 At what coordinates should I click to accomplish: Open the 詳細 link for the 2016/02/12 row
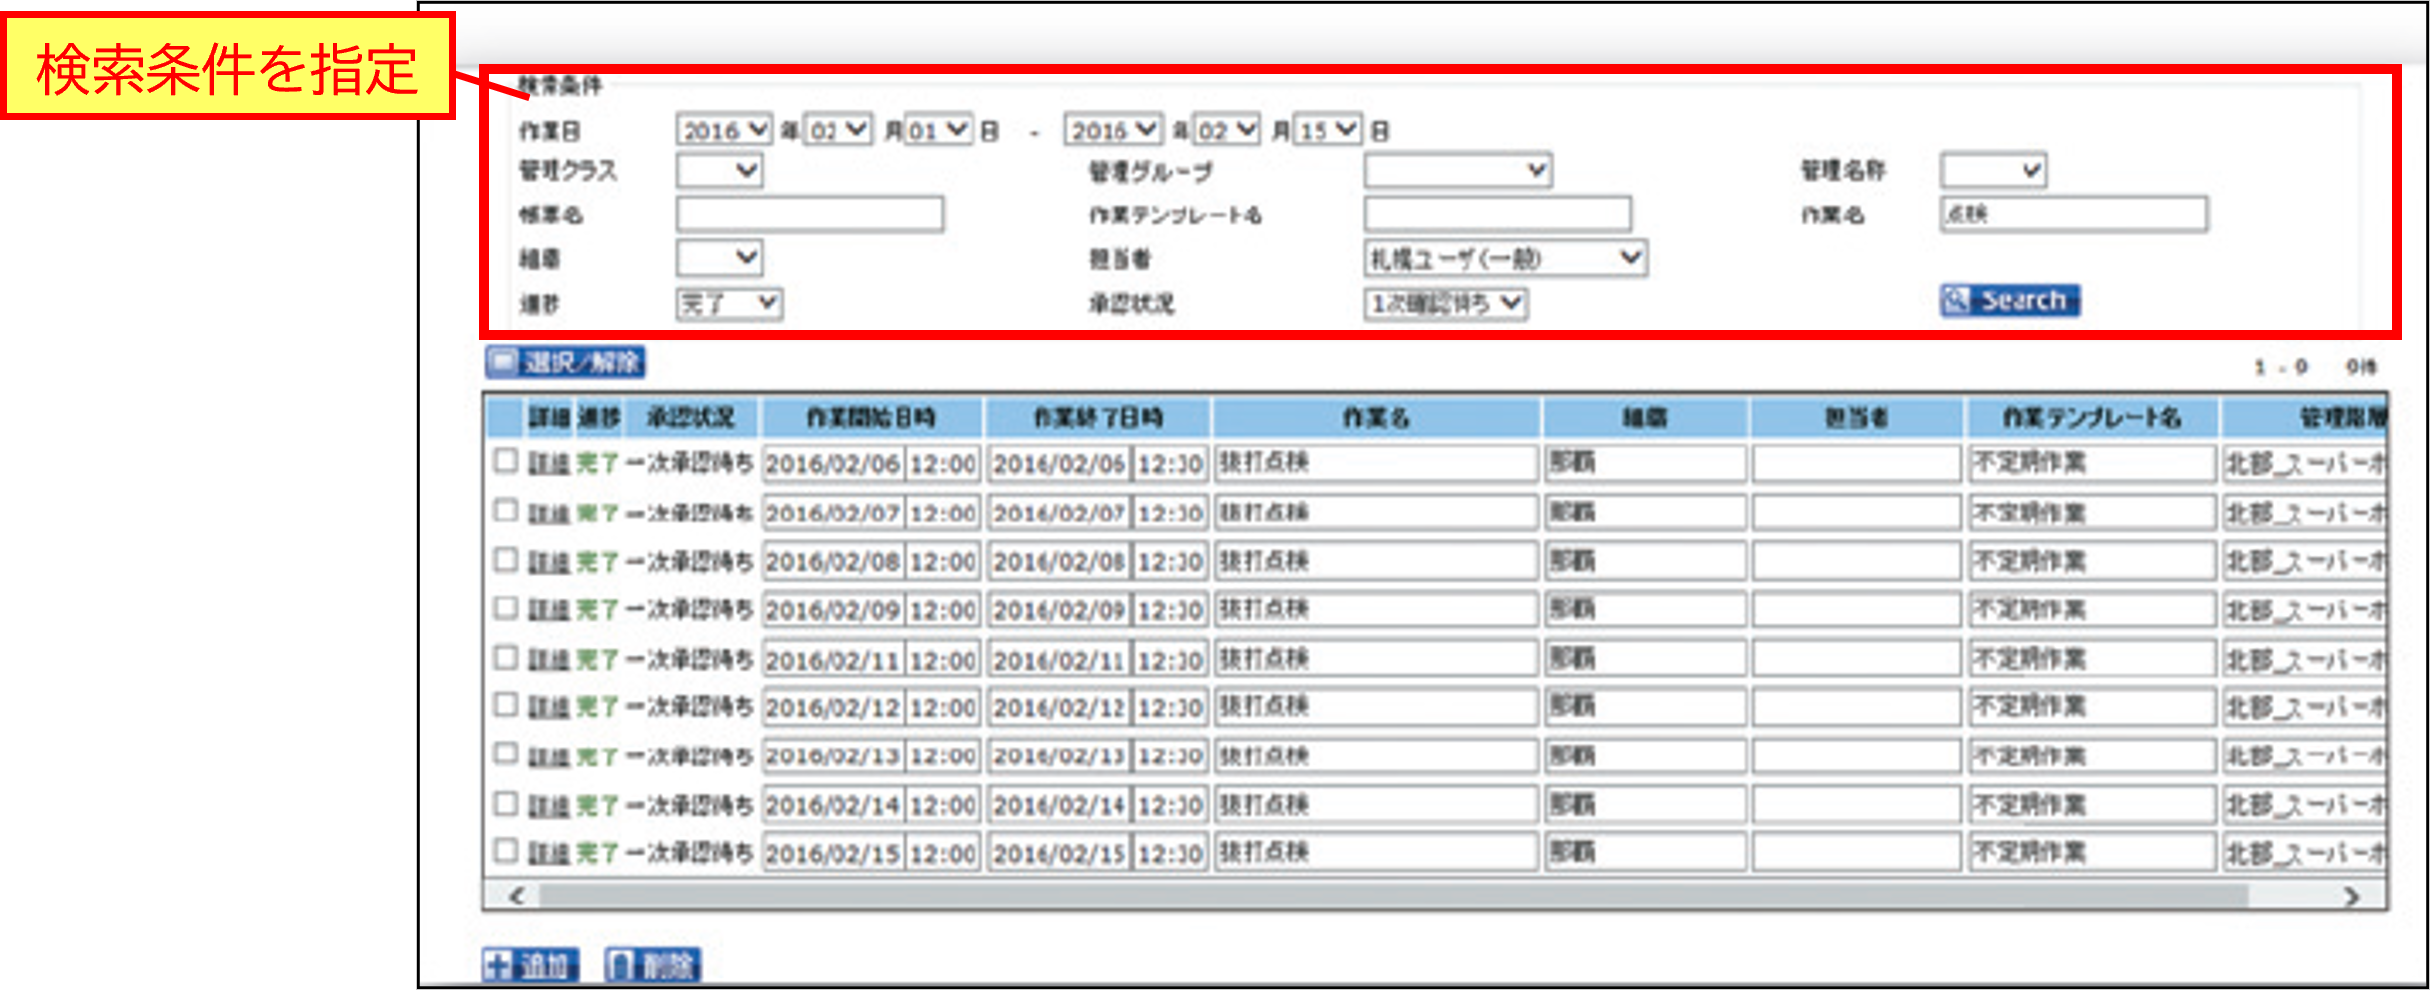tap(548, 707)
